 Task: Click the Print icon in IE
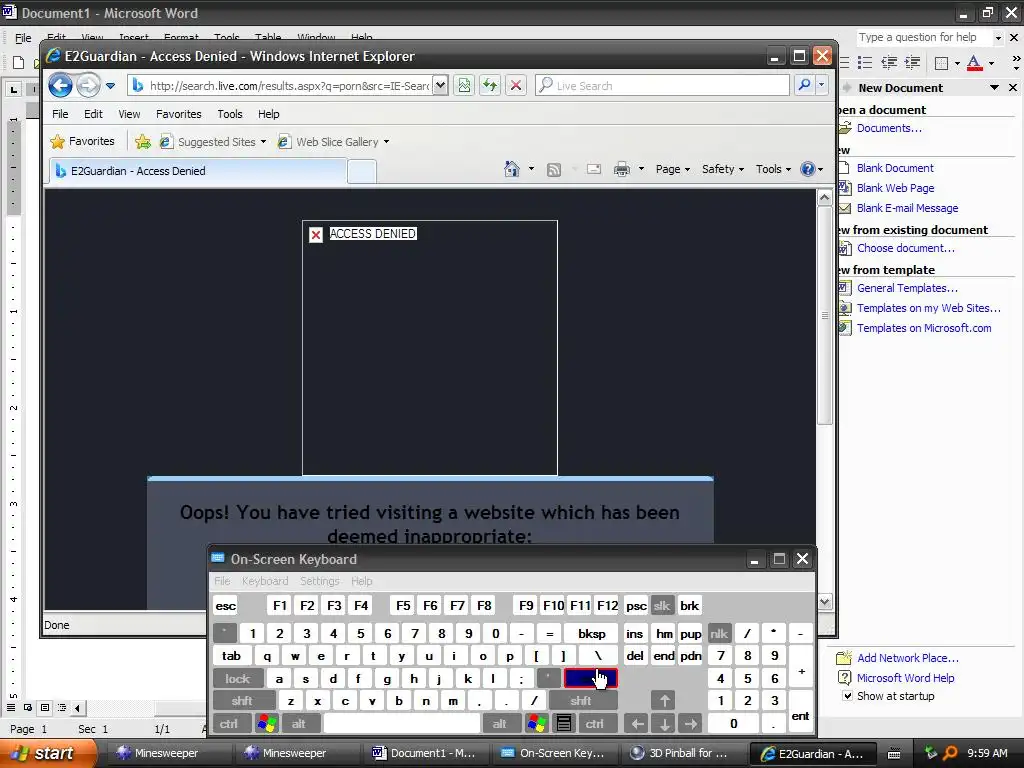tap(622, 169)
